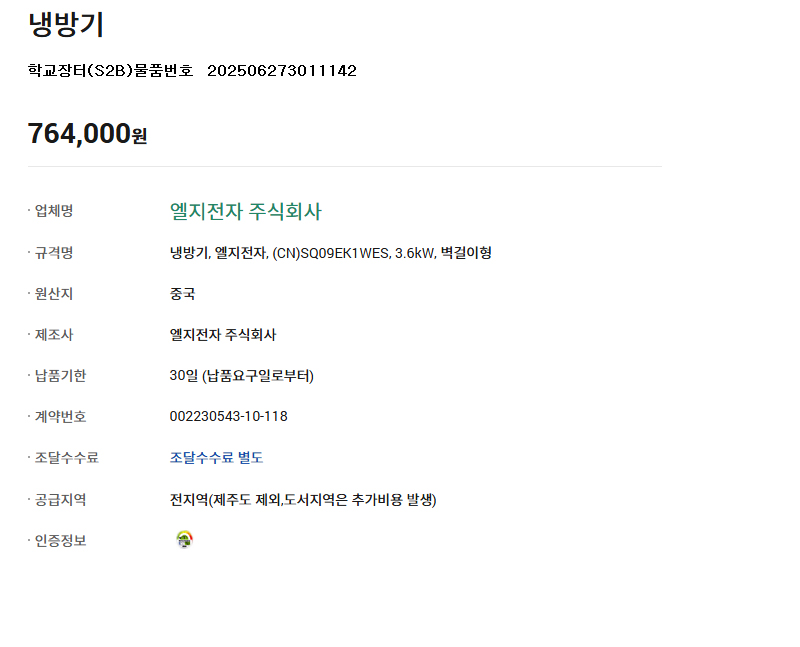
Task: Click the manufacturer value 엘지전자 주식회사
Action: (222, 335)
